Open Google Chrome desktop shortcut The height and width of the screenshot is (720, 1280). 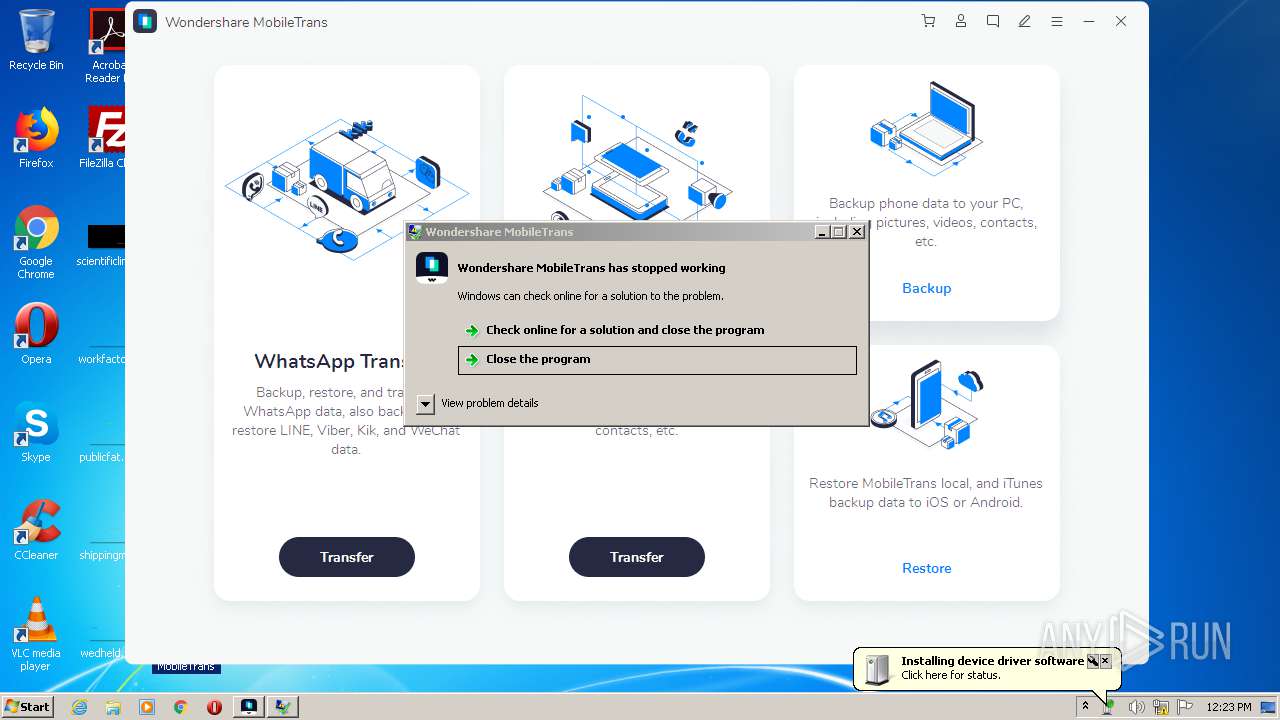(36, 242)
